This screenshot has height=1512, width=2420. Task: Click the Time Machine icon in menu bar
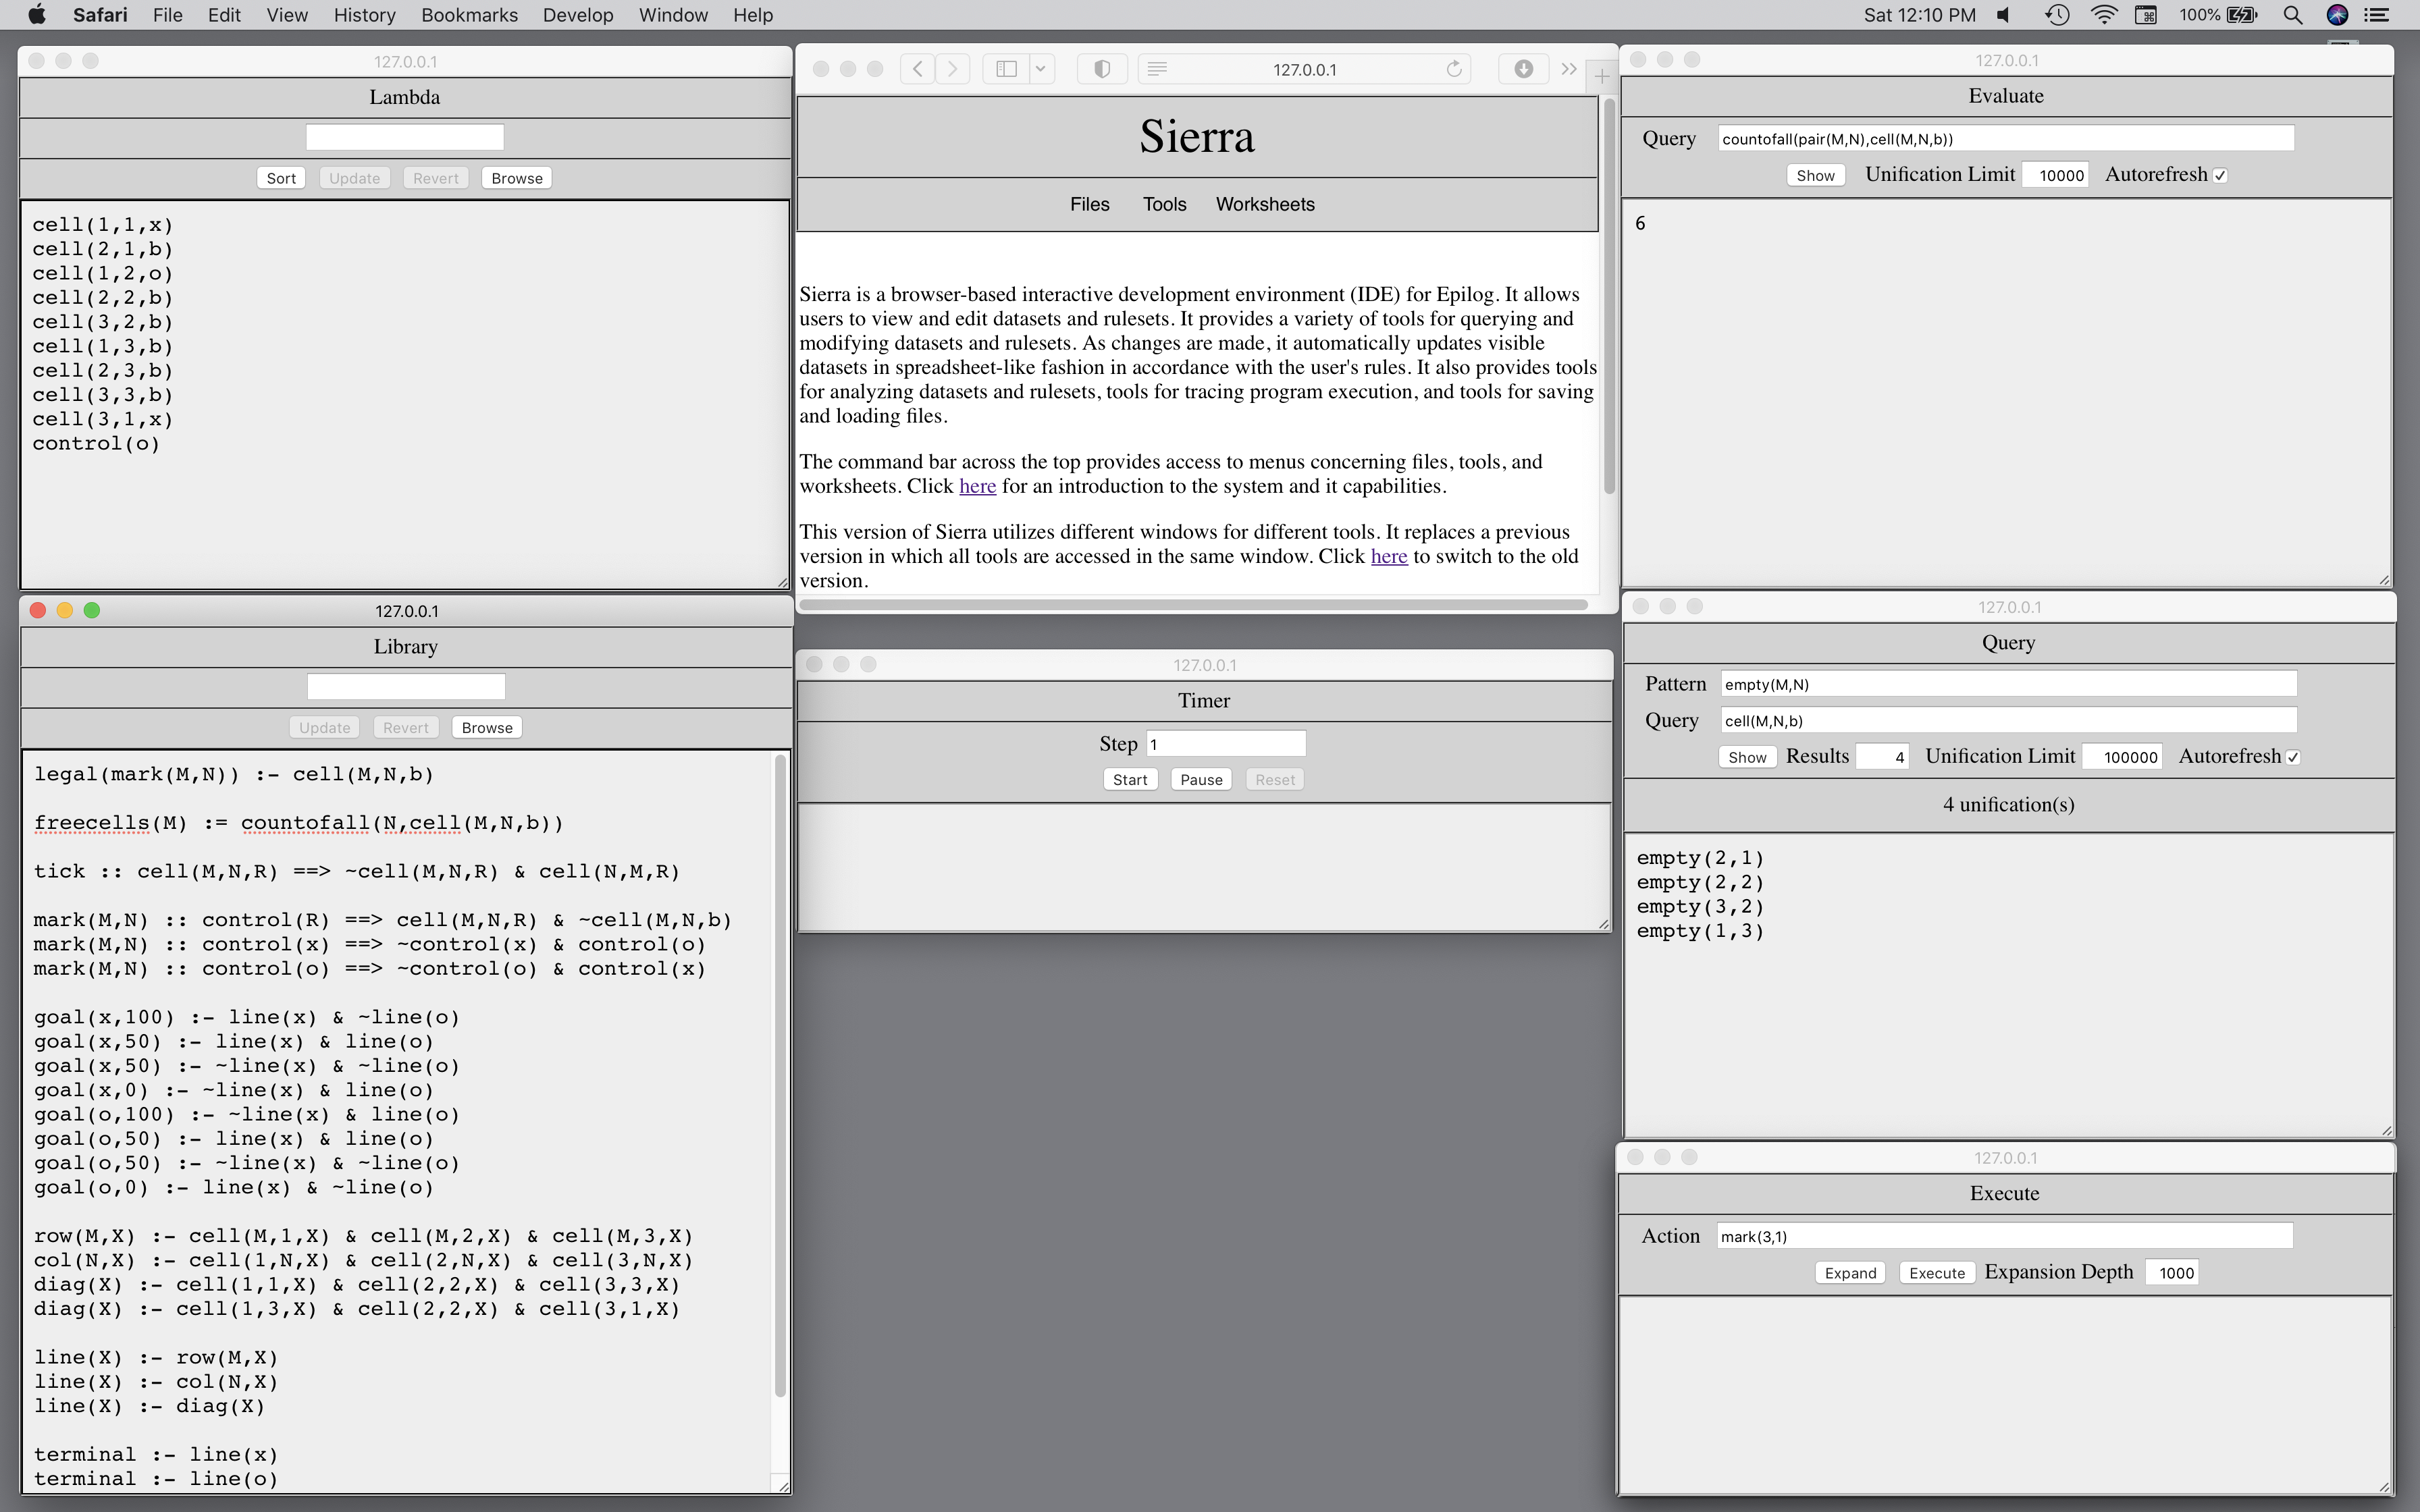coord(2057,15)
